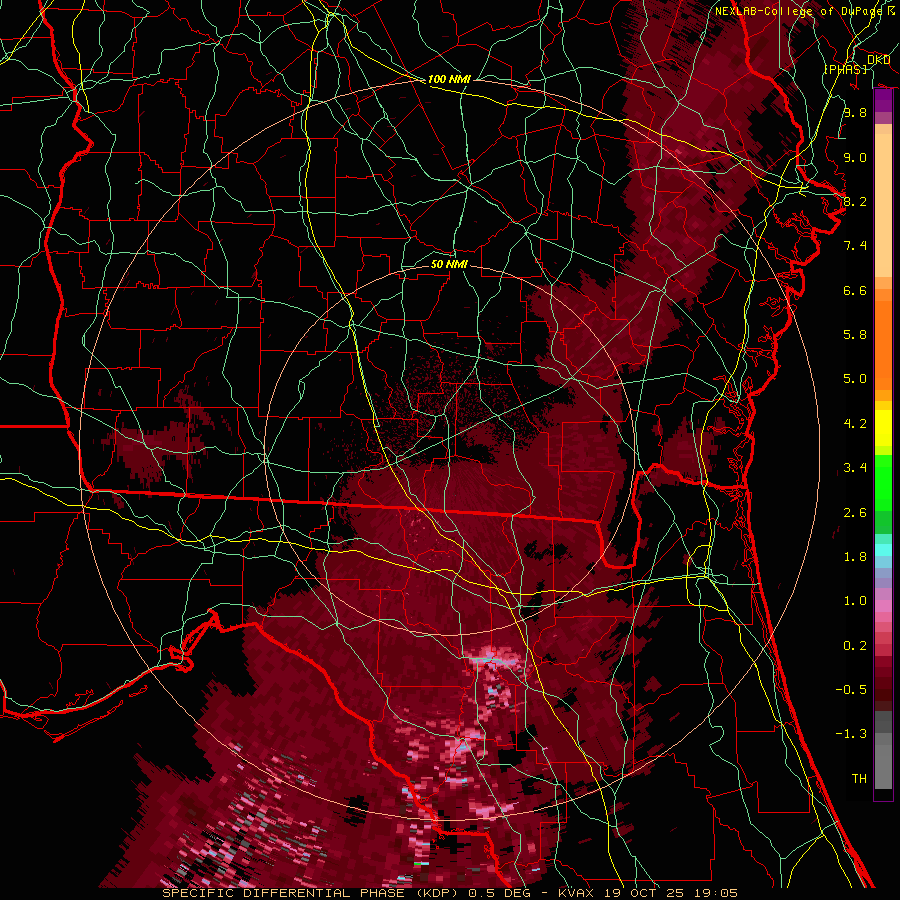Click the 3.4 scale value
Screen dimensions: 900x900
[855, 468]
